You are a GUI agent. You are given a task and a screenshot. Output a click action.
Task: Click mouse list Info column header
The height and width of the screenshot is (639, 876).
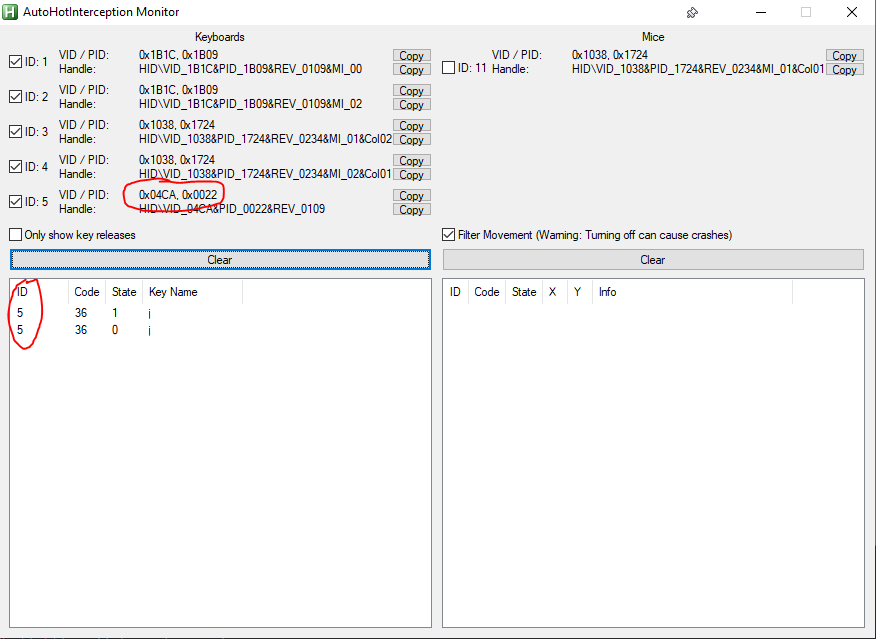pyautogui.click(x=692, y=292)
